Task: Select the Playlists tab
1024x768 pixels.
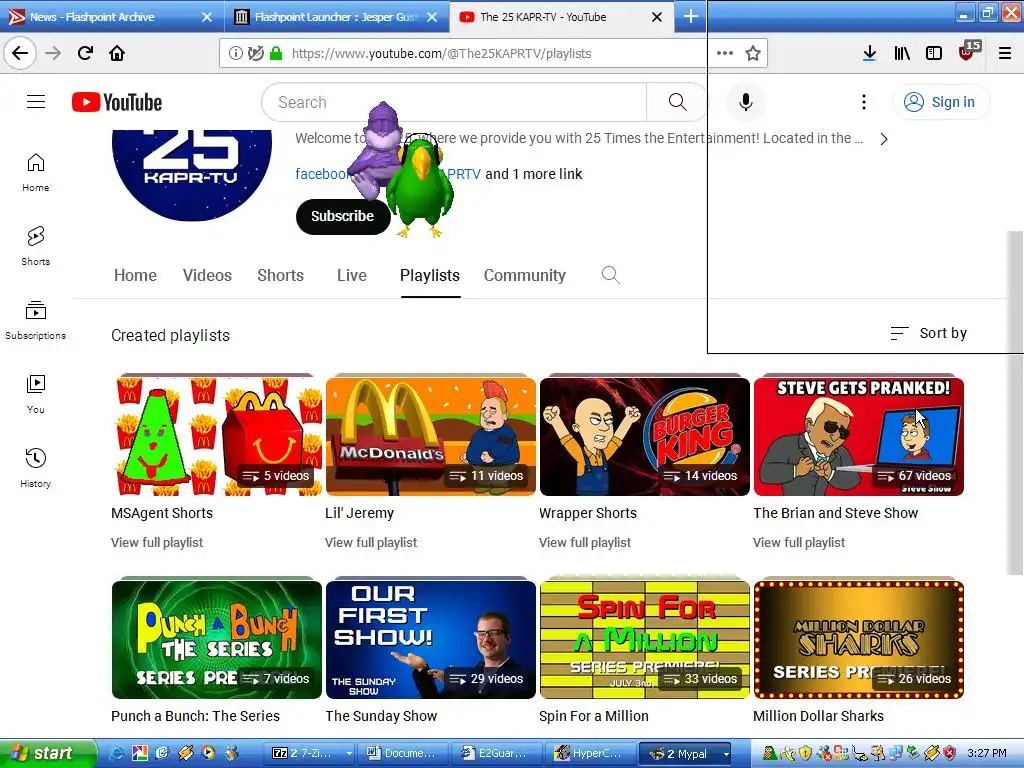Action: click(x=430, y=275)
